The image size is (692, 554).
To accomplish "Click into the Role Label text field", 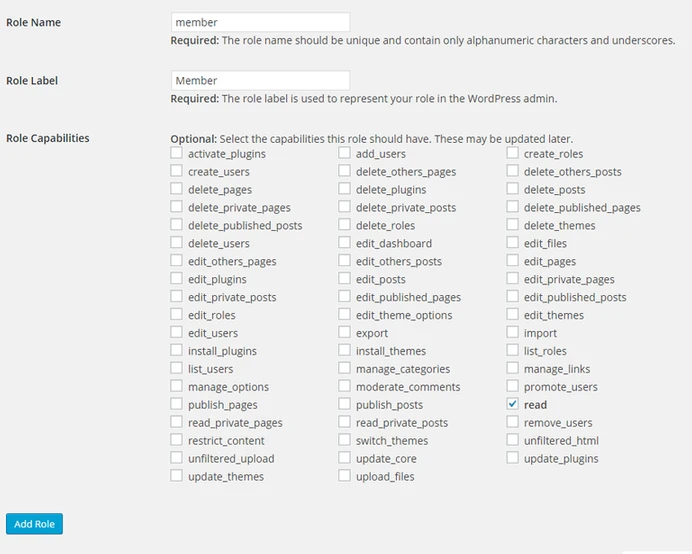I will (x=260, y=80).
